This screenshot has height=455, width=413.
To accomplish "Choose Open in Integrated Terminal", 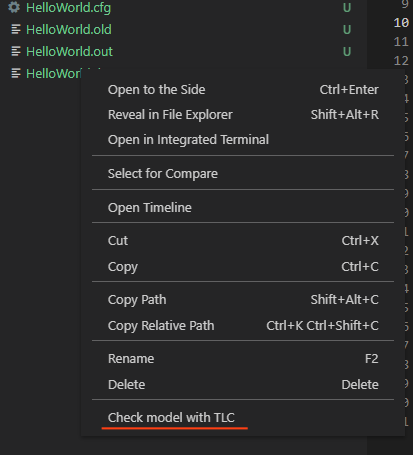I will (243, 140).
